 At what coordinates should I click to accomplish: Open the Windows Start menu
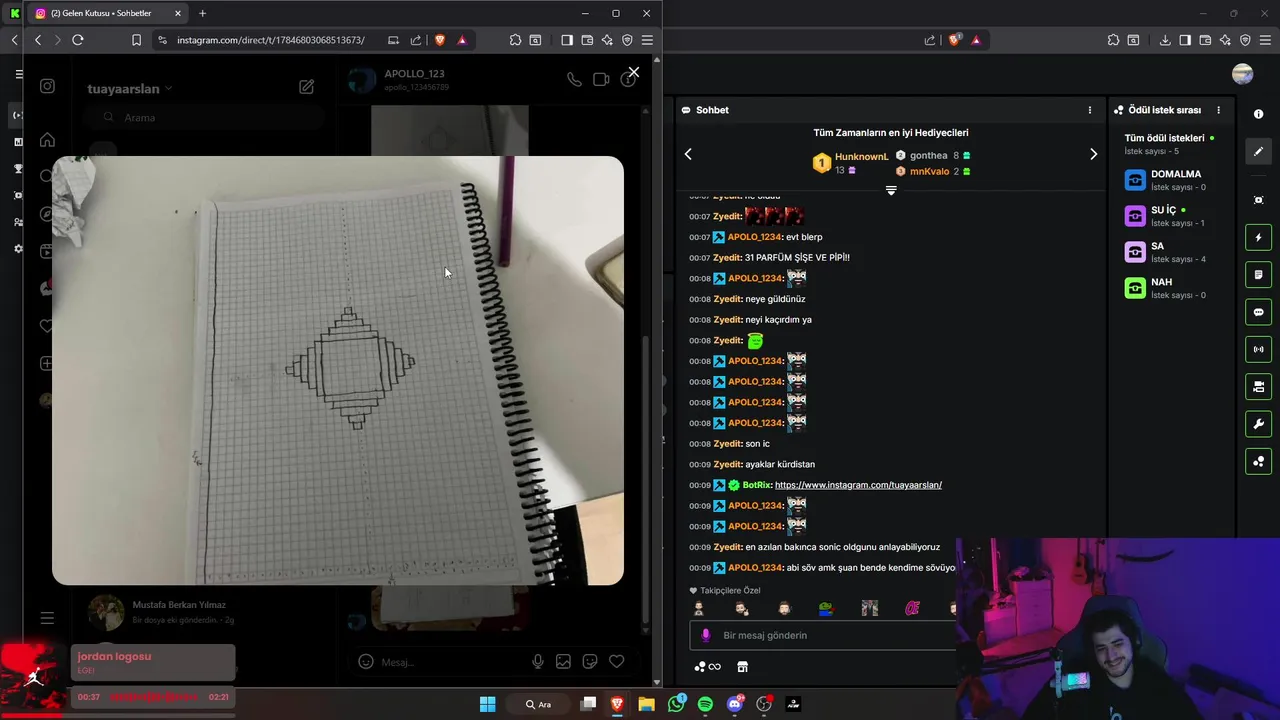coord(487,704)
